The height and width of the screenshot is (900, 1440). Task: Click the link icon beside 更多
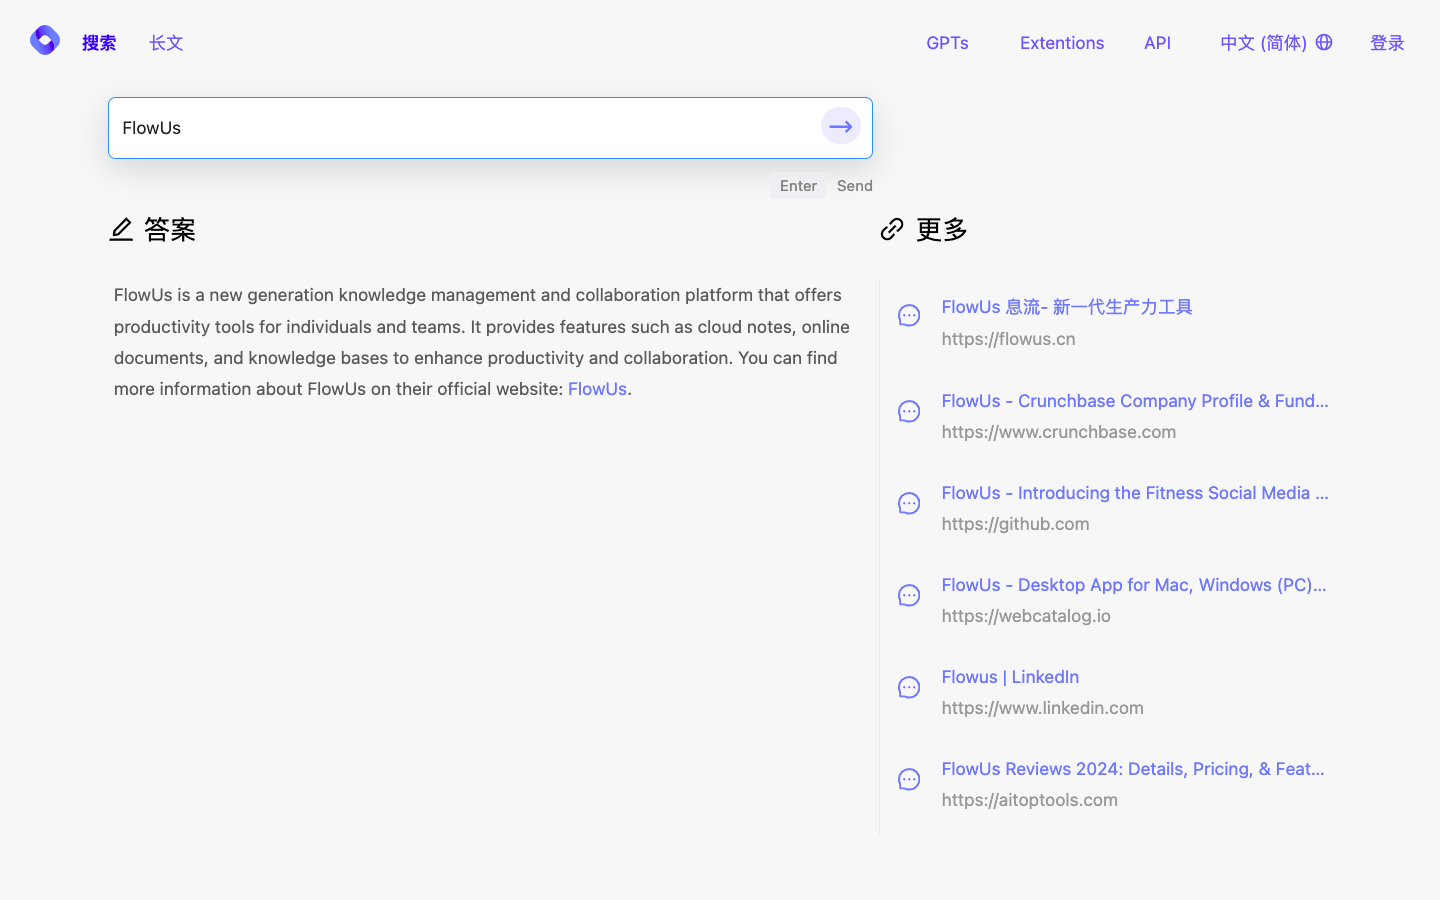tap(891, 229)
